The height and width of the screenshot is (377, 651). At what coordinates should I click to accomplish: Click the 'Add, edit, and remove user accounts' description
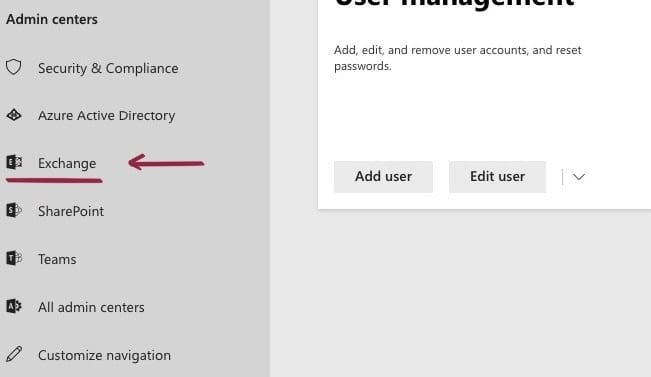[458, 58]
